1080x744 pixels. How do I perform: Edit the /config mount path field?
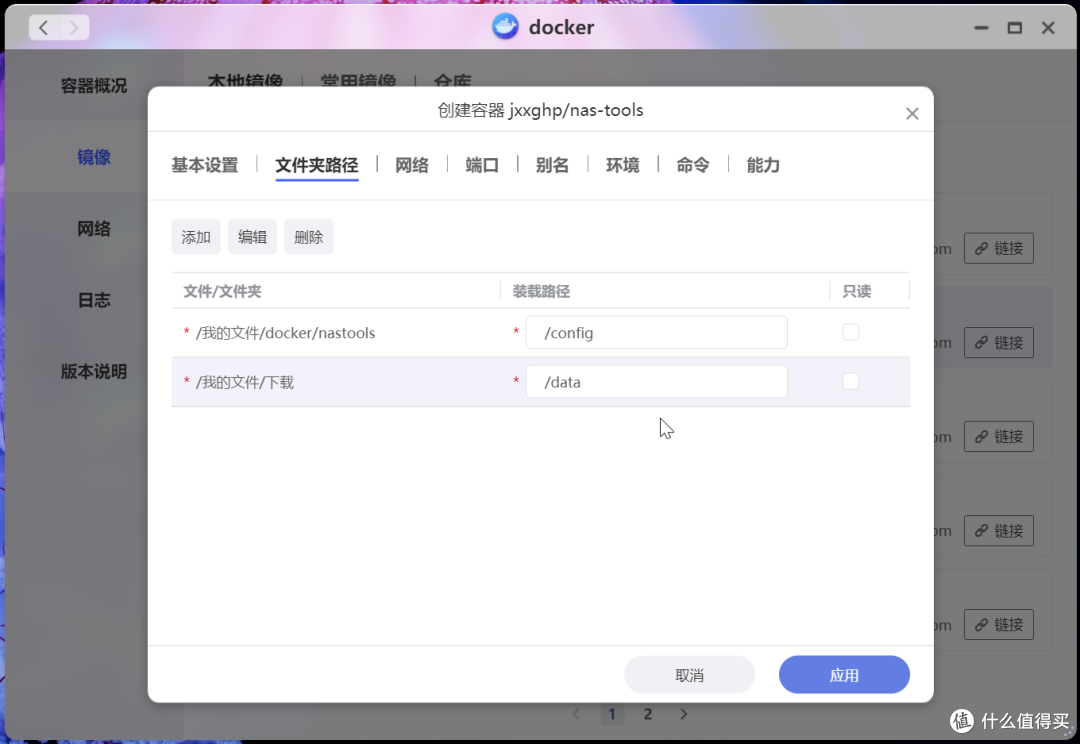point(656,333)
